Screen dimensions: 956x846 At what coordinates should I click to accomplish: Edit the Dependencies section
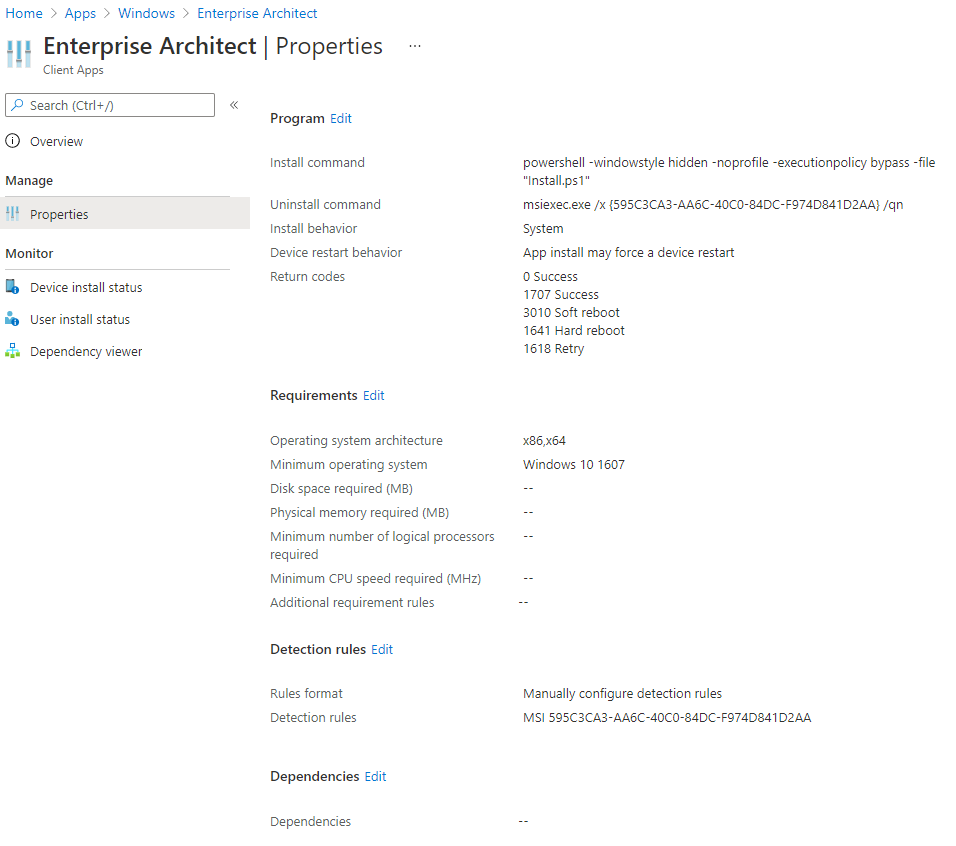click(375, 776)
